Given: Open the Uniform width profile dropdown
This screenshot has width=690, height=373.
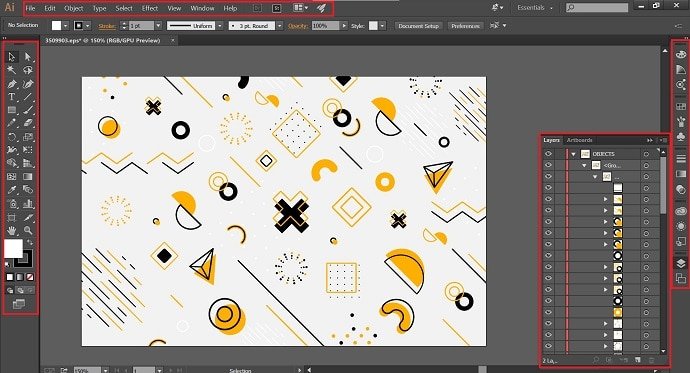Looking at the screenshot, I should tap(220, 26).
